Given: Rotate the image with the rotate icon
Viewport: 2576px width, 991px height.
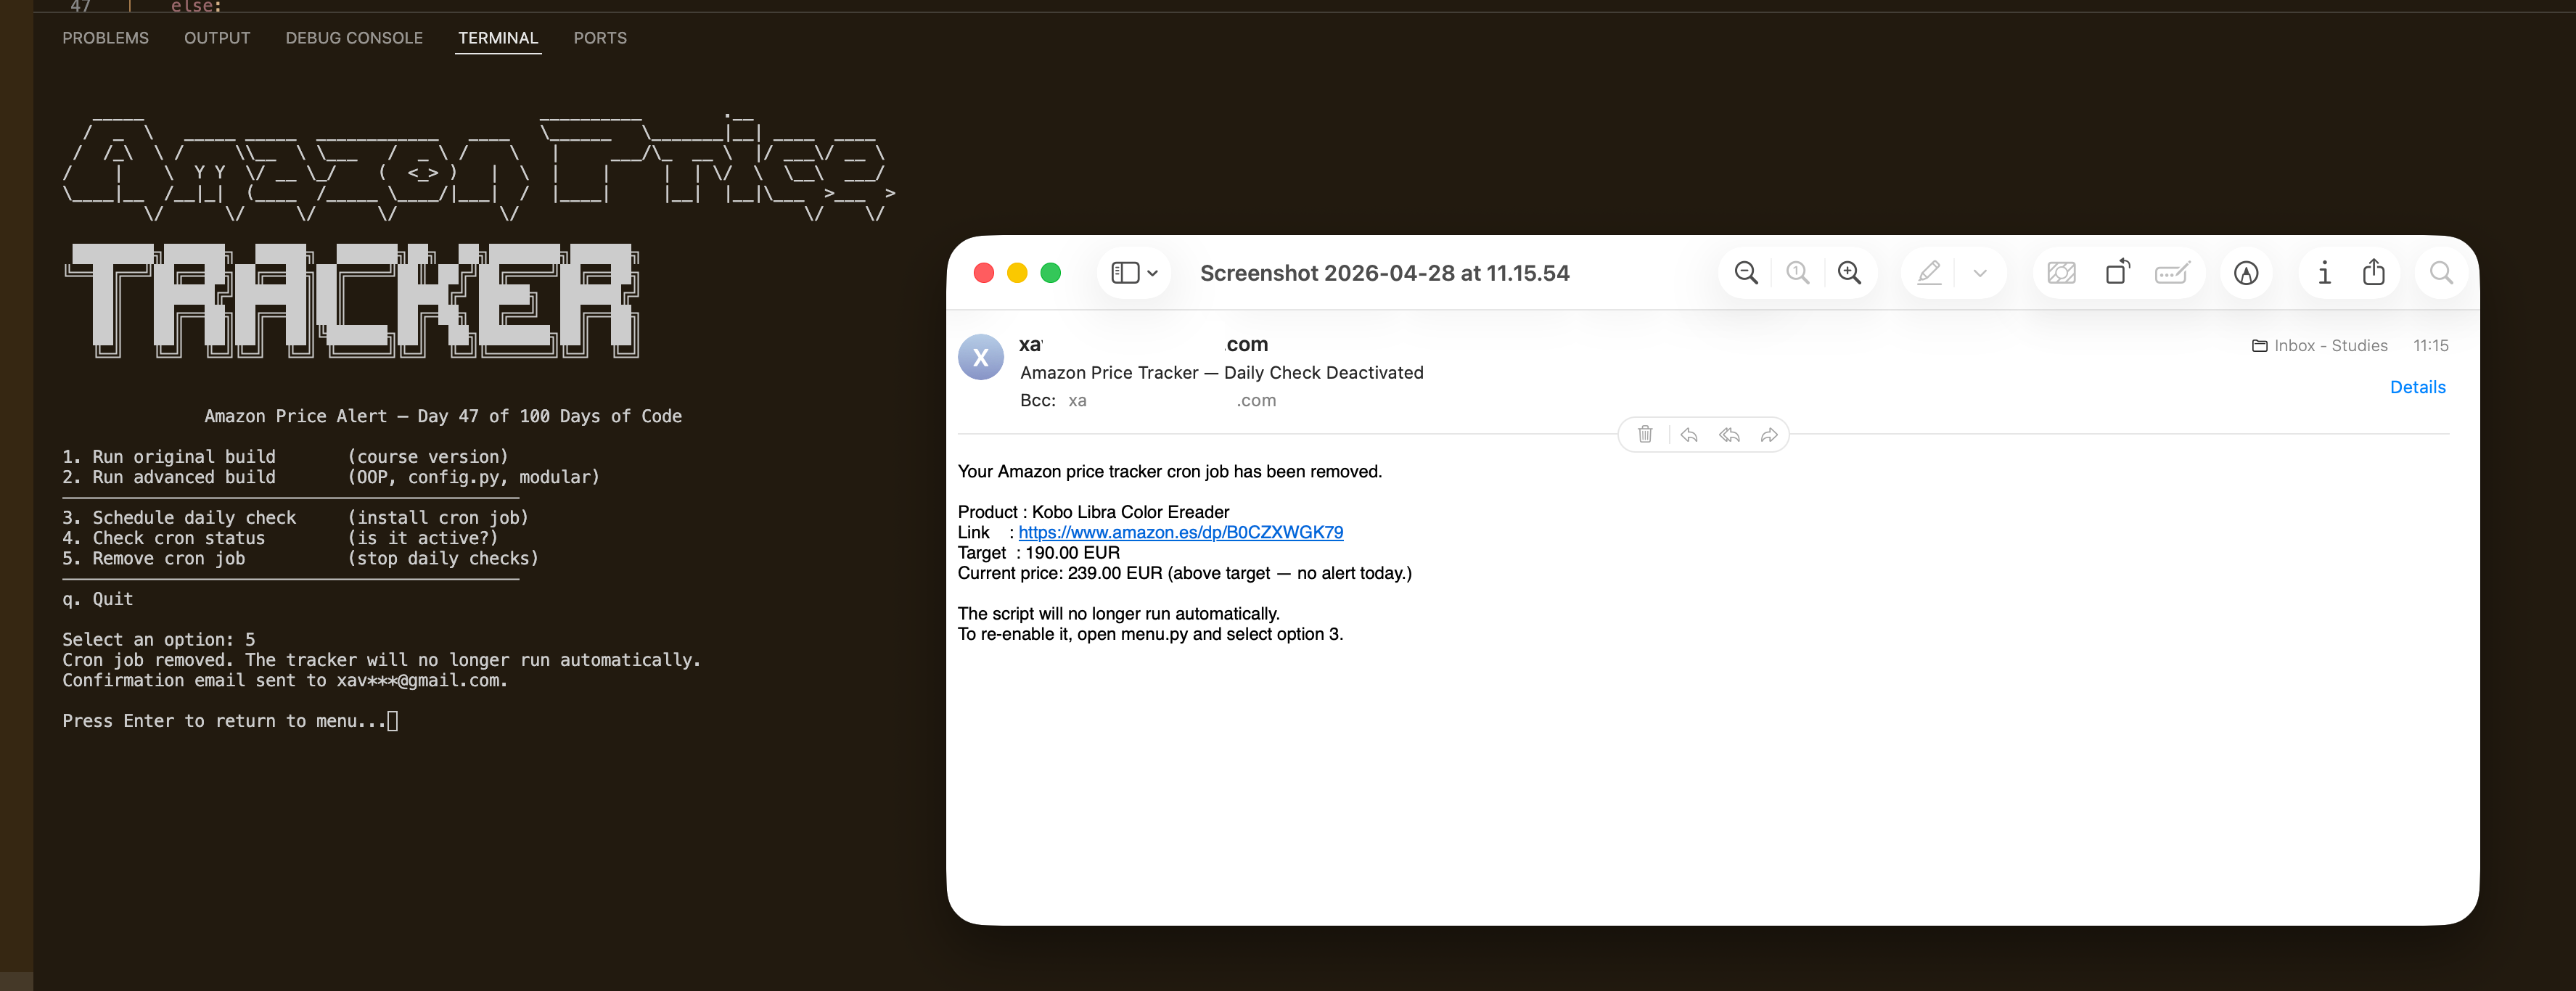Looking at the screenshot, I should (x=2117, y=272).
